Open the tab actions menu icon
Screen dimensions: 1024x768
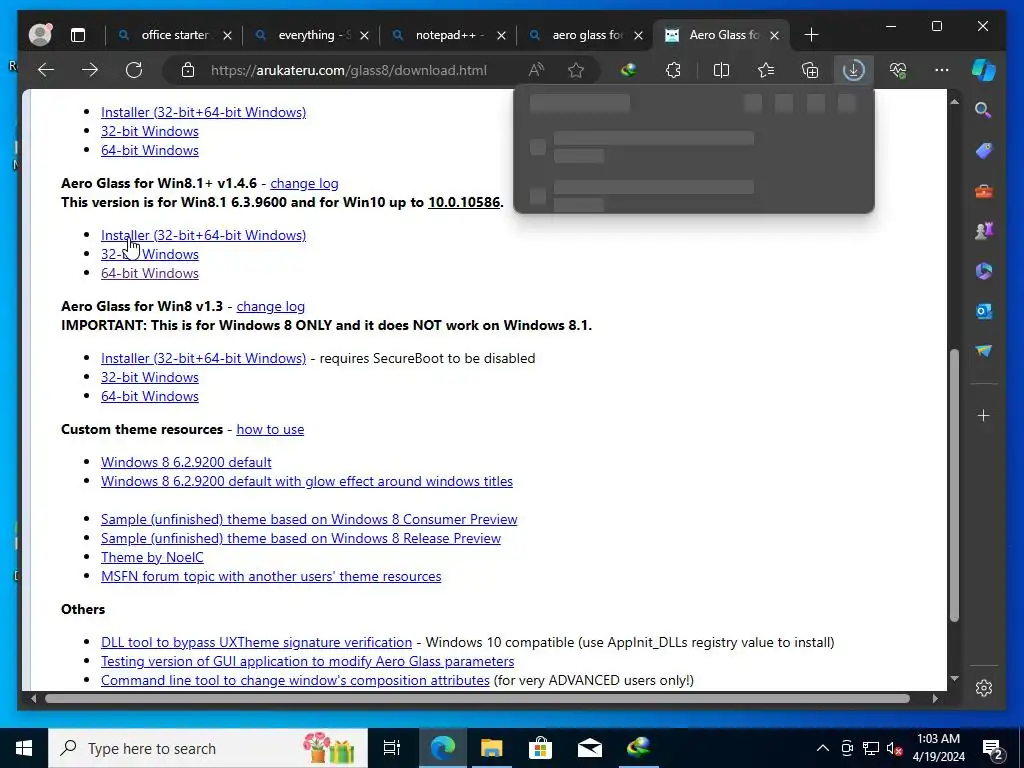78,35
